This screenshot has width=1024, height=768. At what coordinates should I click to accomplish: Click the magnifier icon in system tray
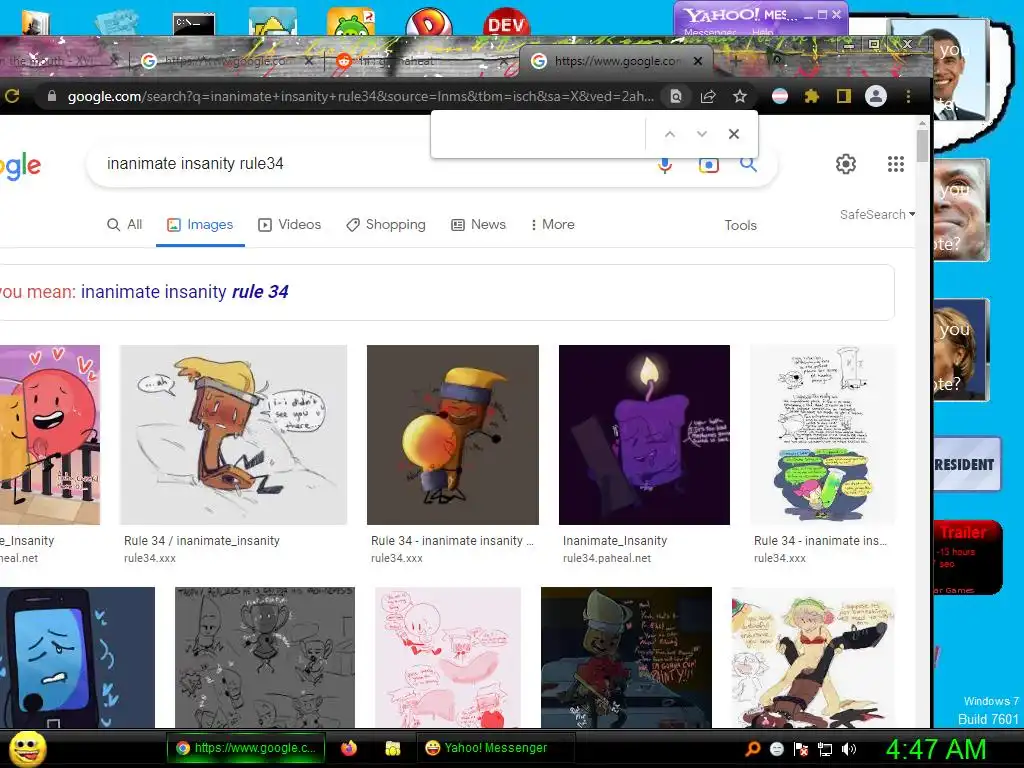point(752,749)
